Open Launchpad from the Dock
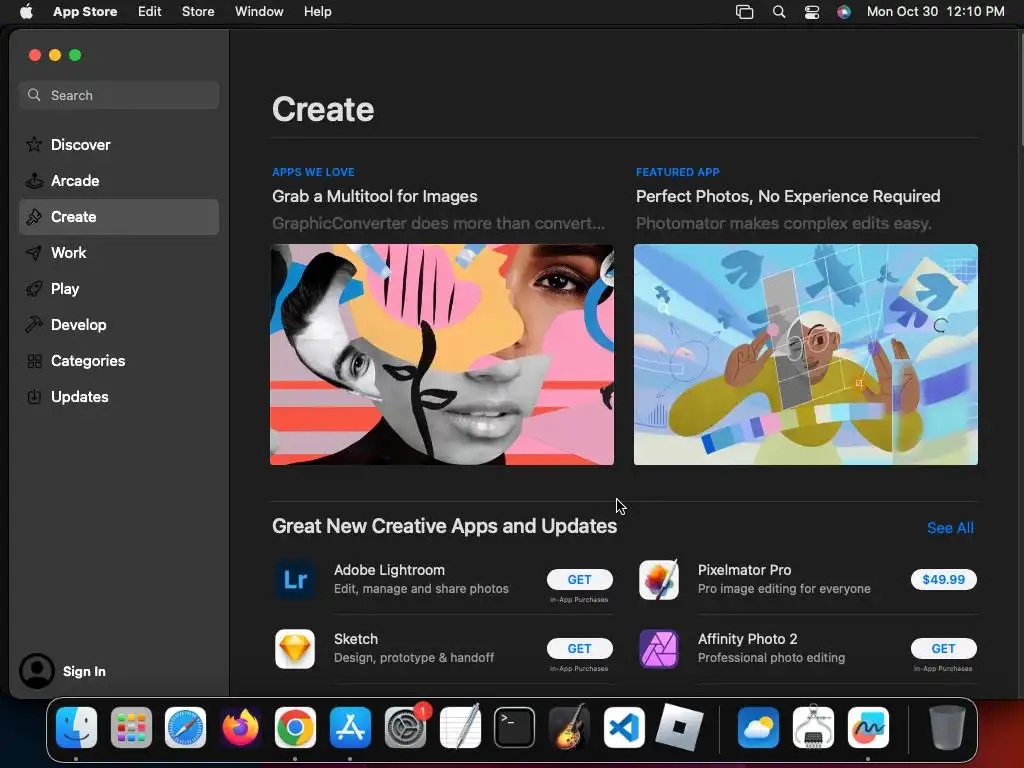1024x768 pixels. tap(131, 727)
